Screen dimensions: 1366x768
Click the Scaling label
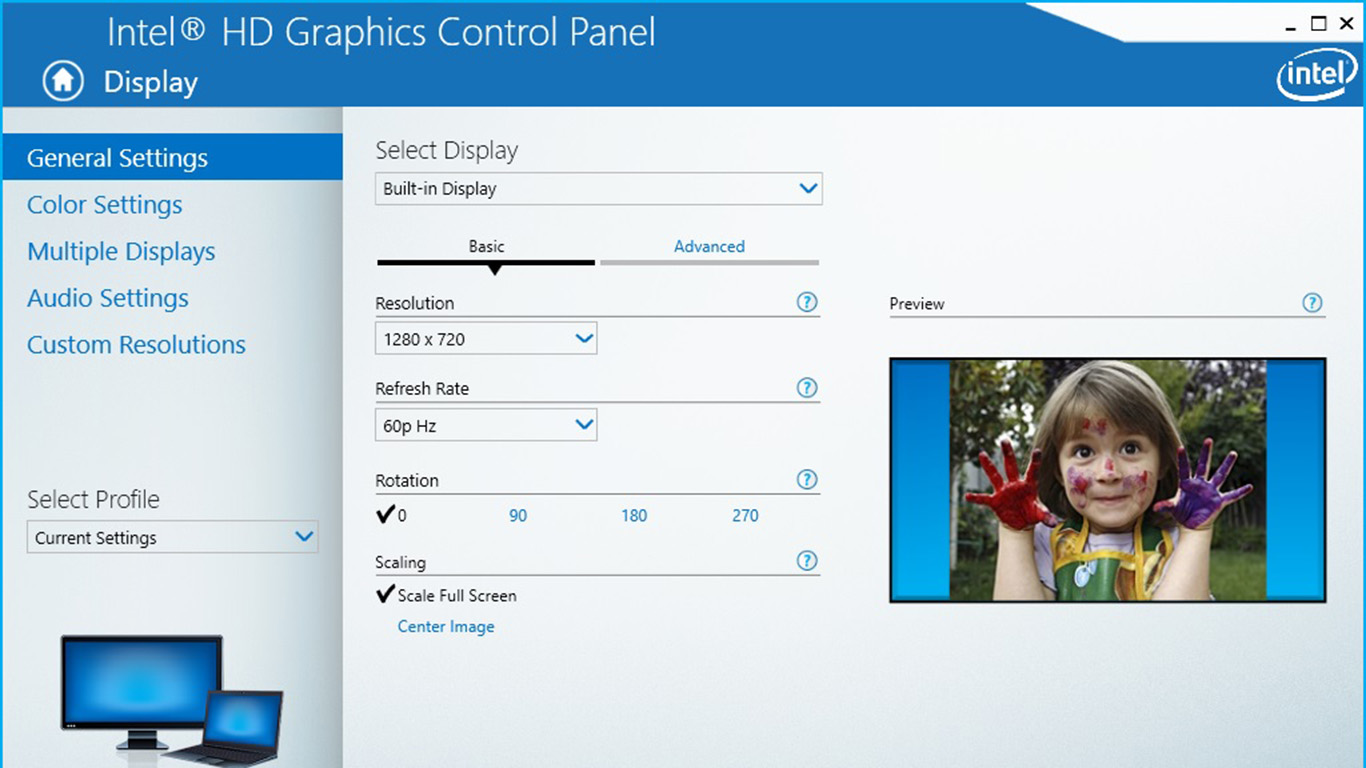point(400,563)
